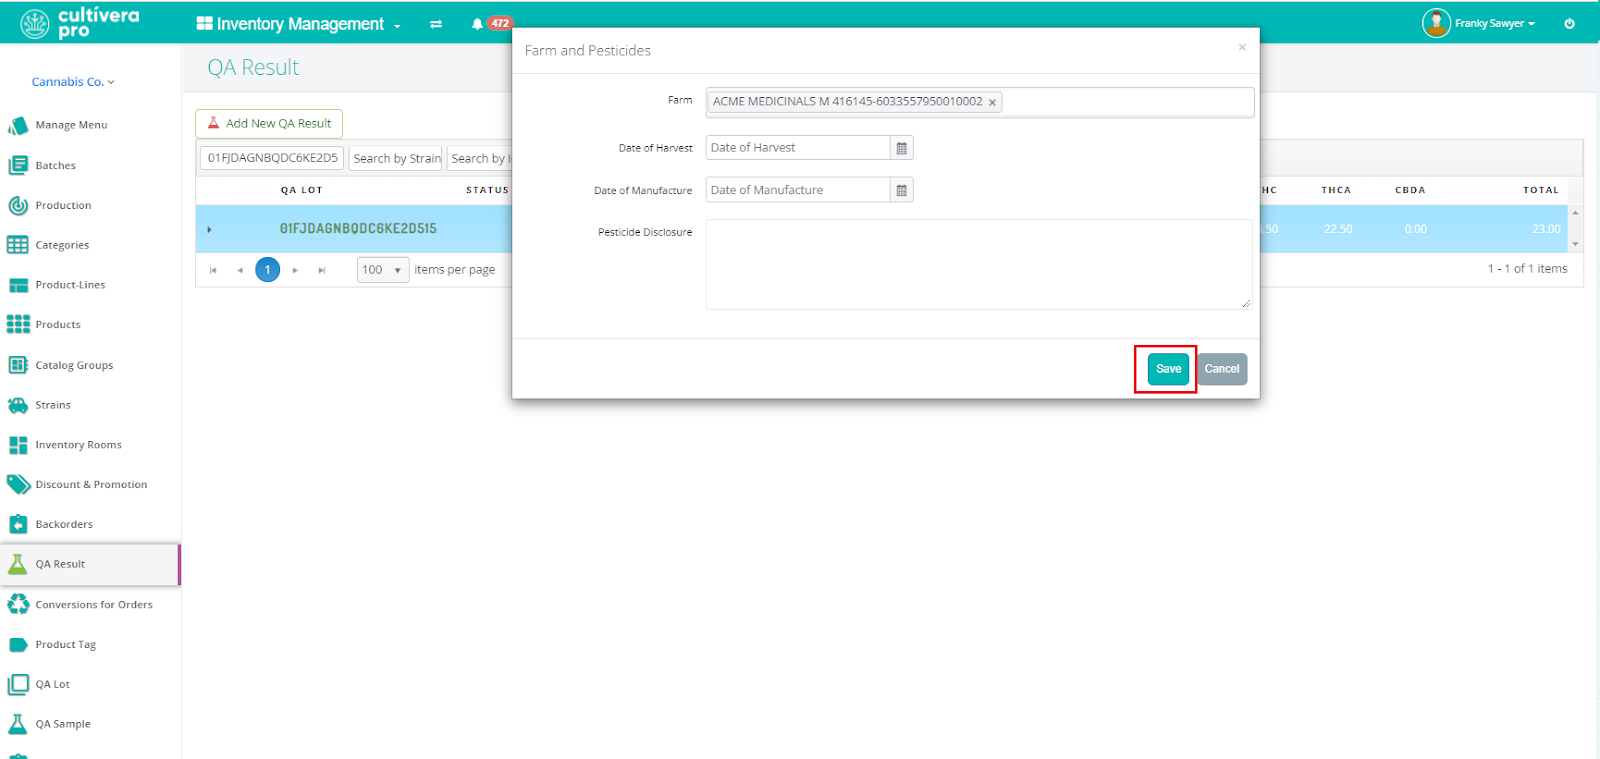Sort by the TOTAL column header
The width and height of the screenshot is (1600, 759).
coord(1541,190)
